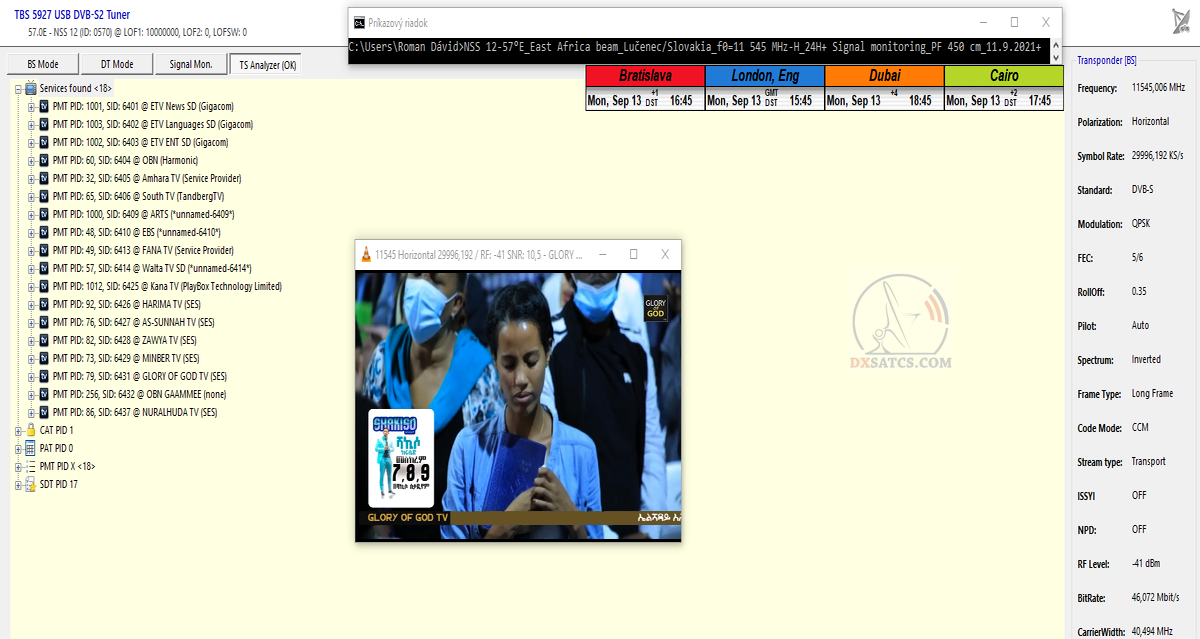Select the TS Analyzer (OK) tab

tap(263, 65)
